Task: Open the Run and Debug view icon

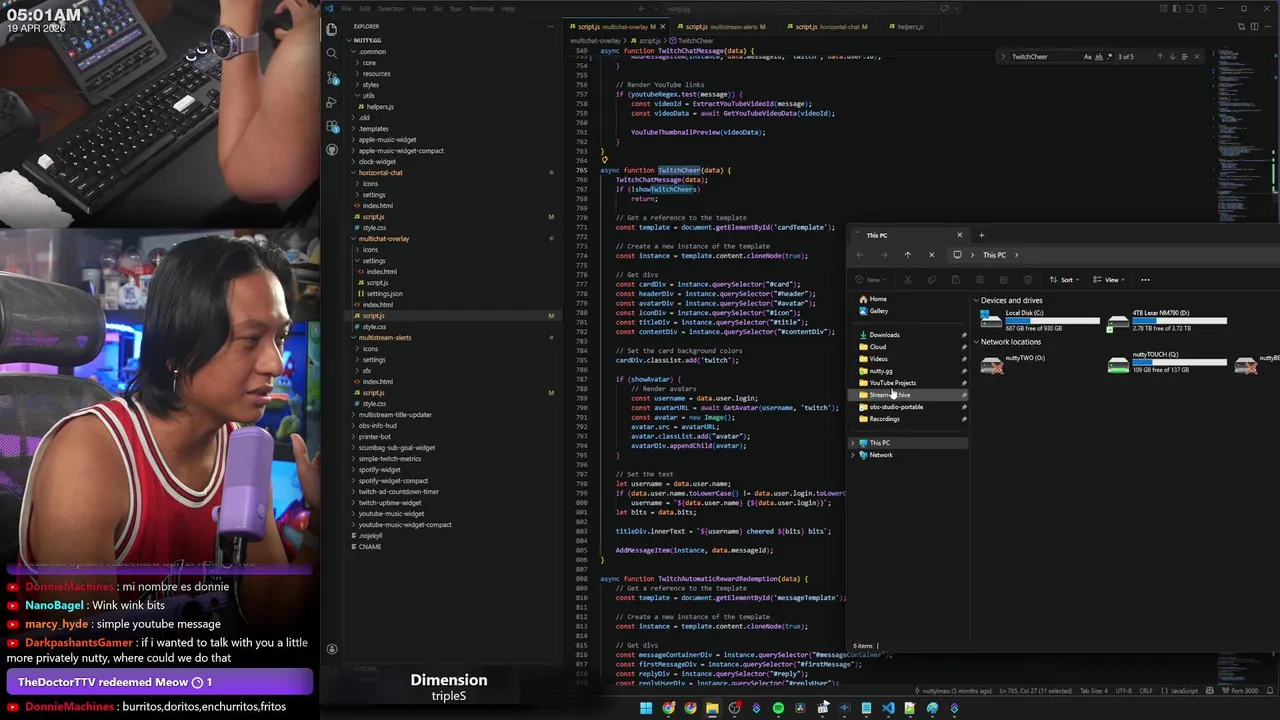Action: click(332, 102)
